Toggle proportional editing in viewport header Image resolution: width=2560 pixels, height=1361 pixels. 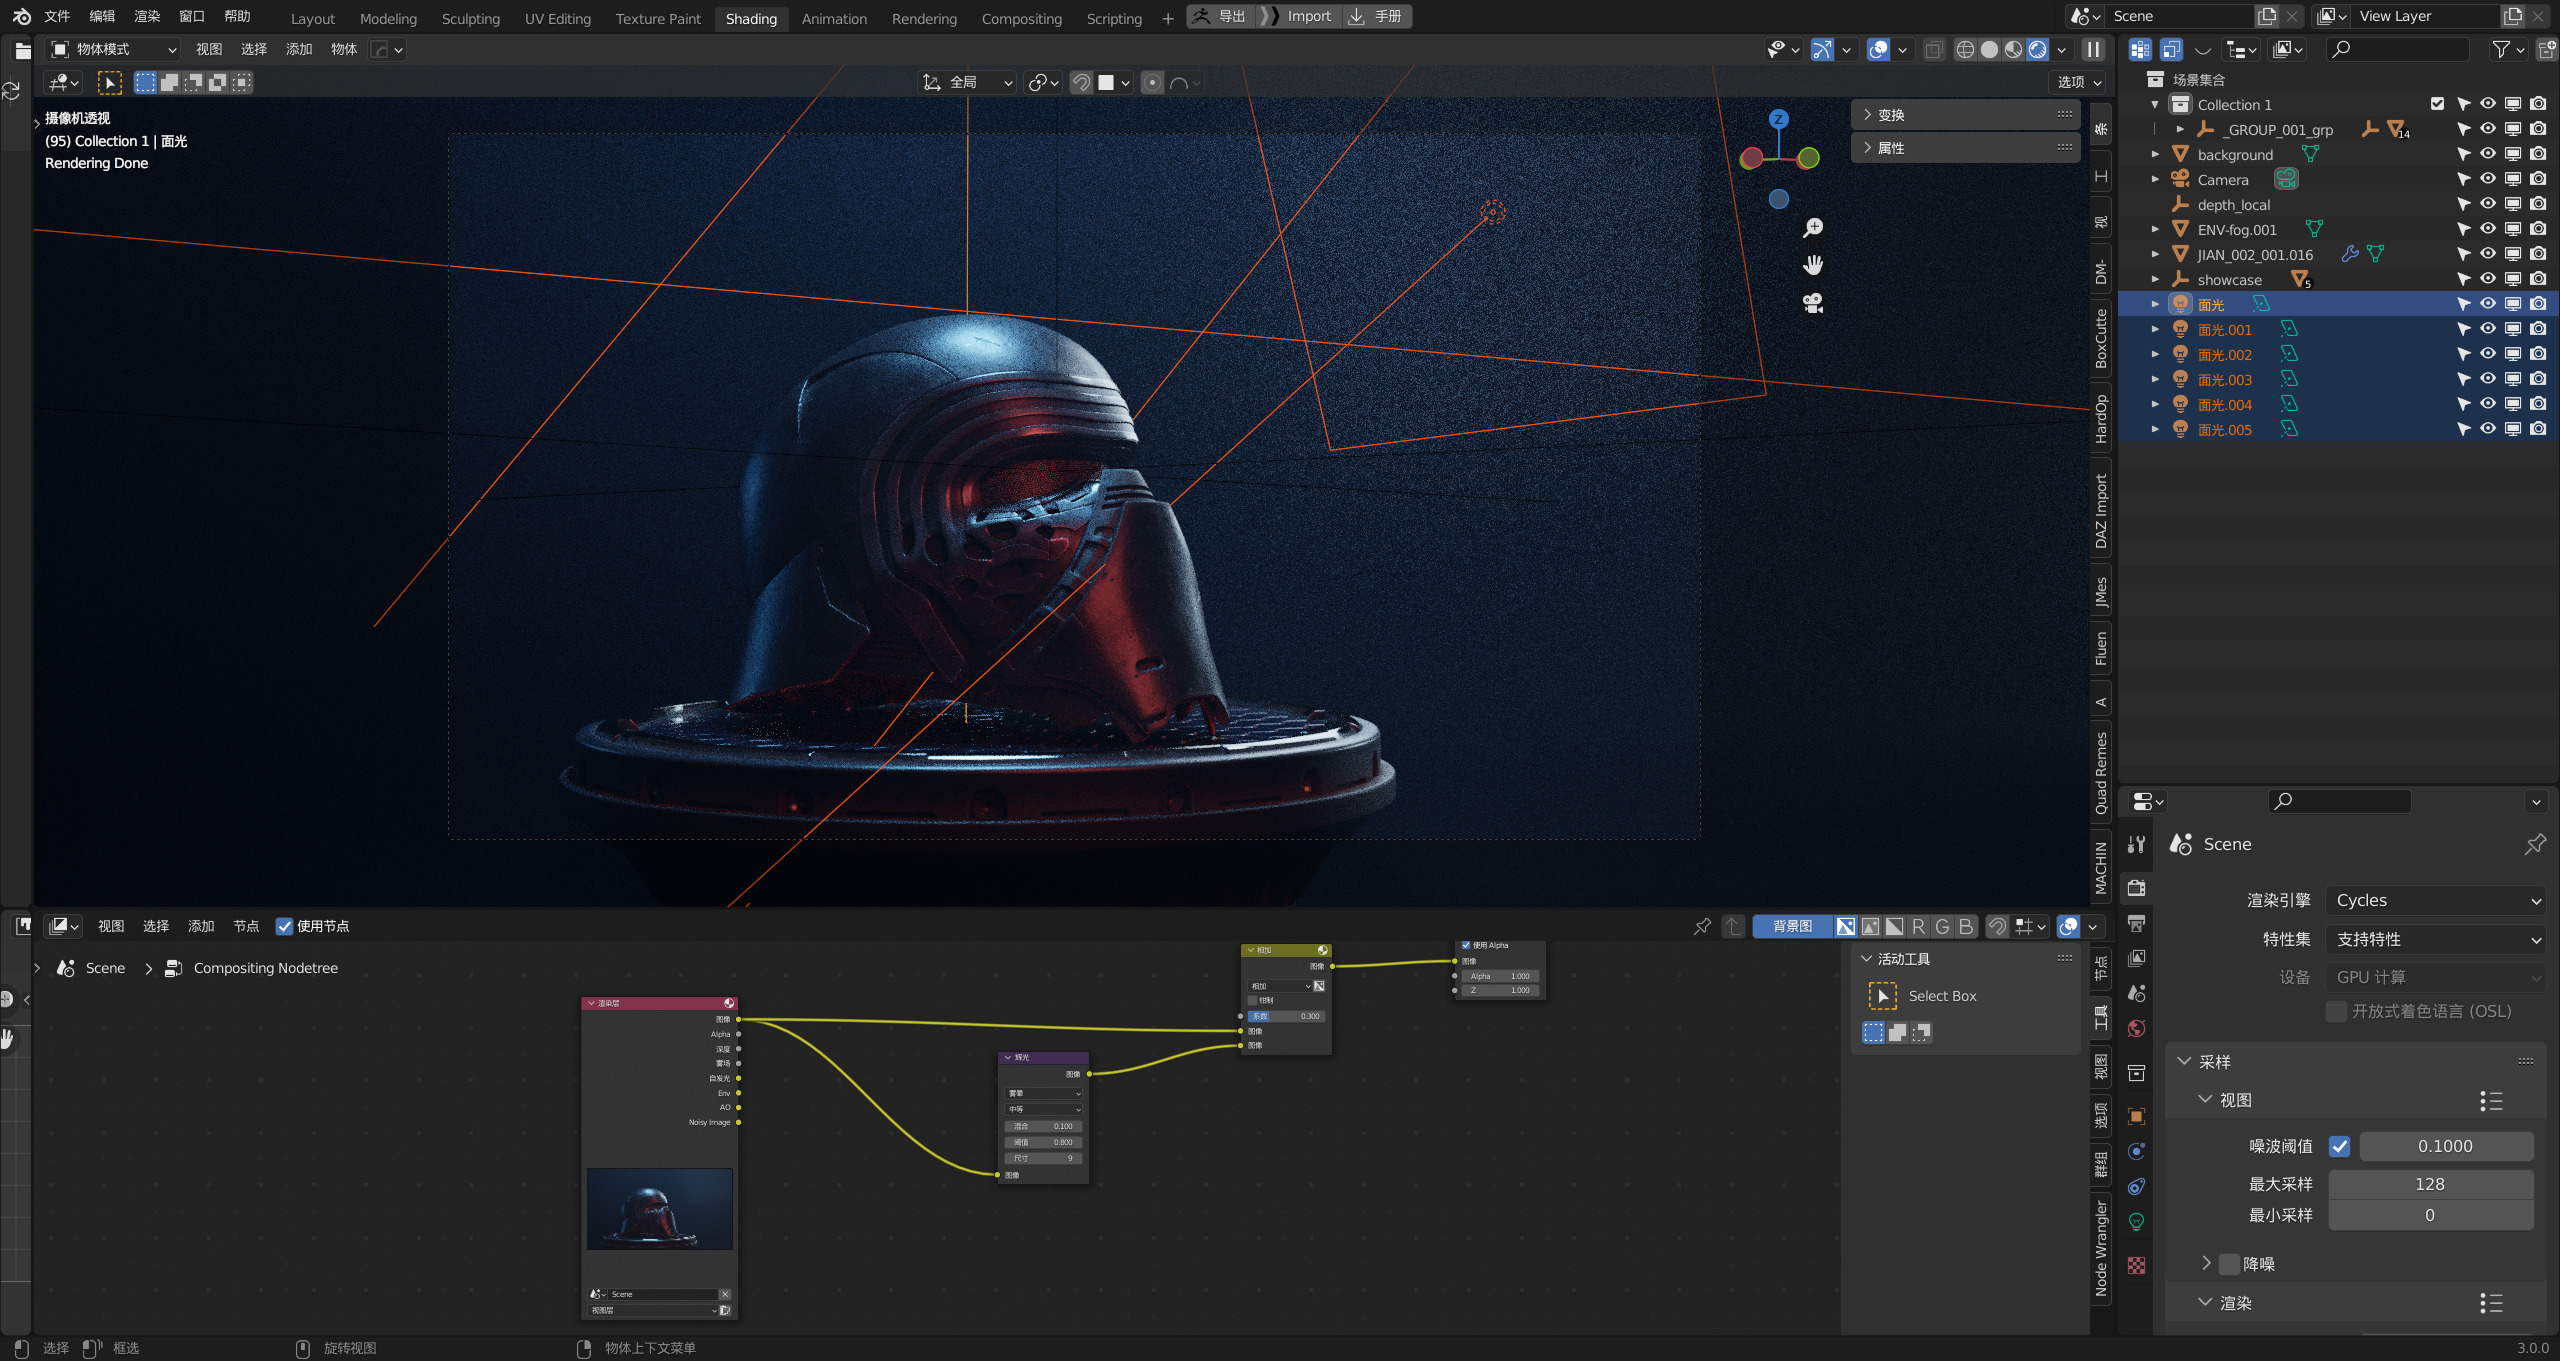tap(1152, 83)
